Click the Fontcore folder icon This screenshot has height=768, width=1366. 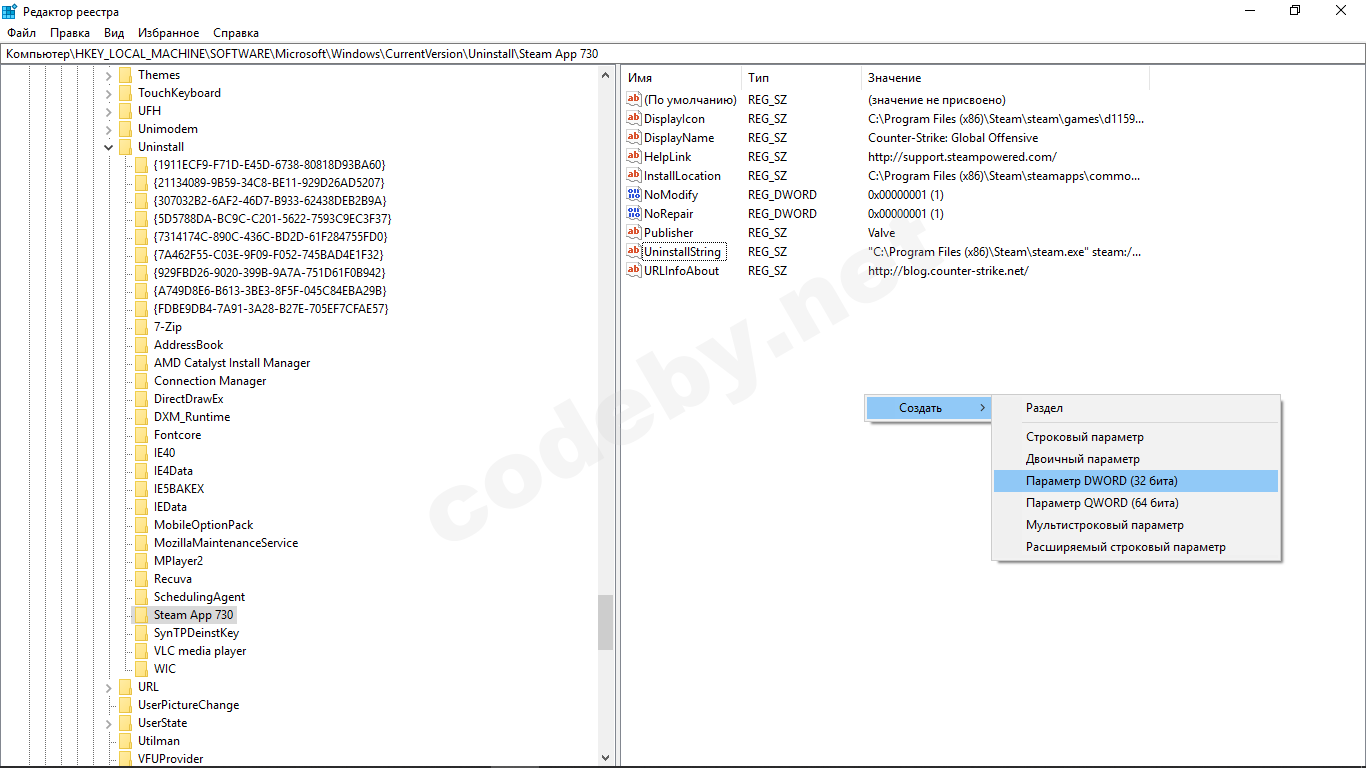pos(141,435)
